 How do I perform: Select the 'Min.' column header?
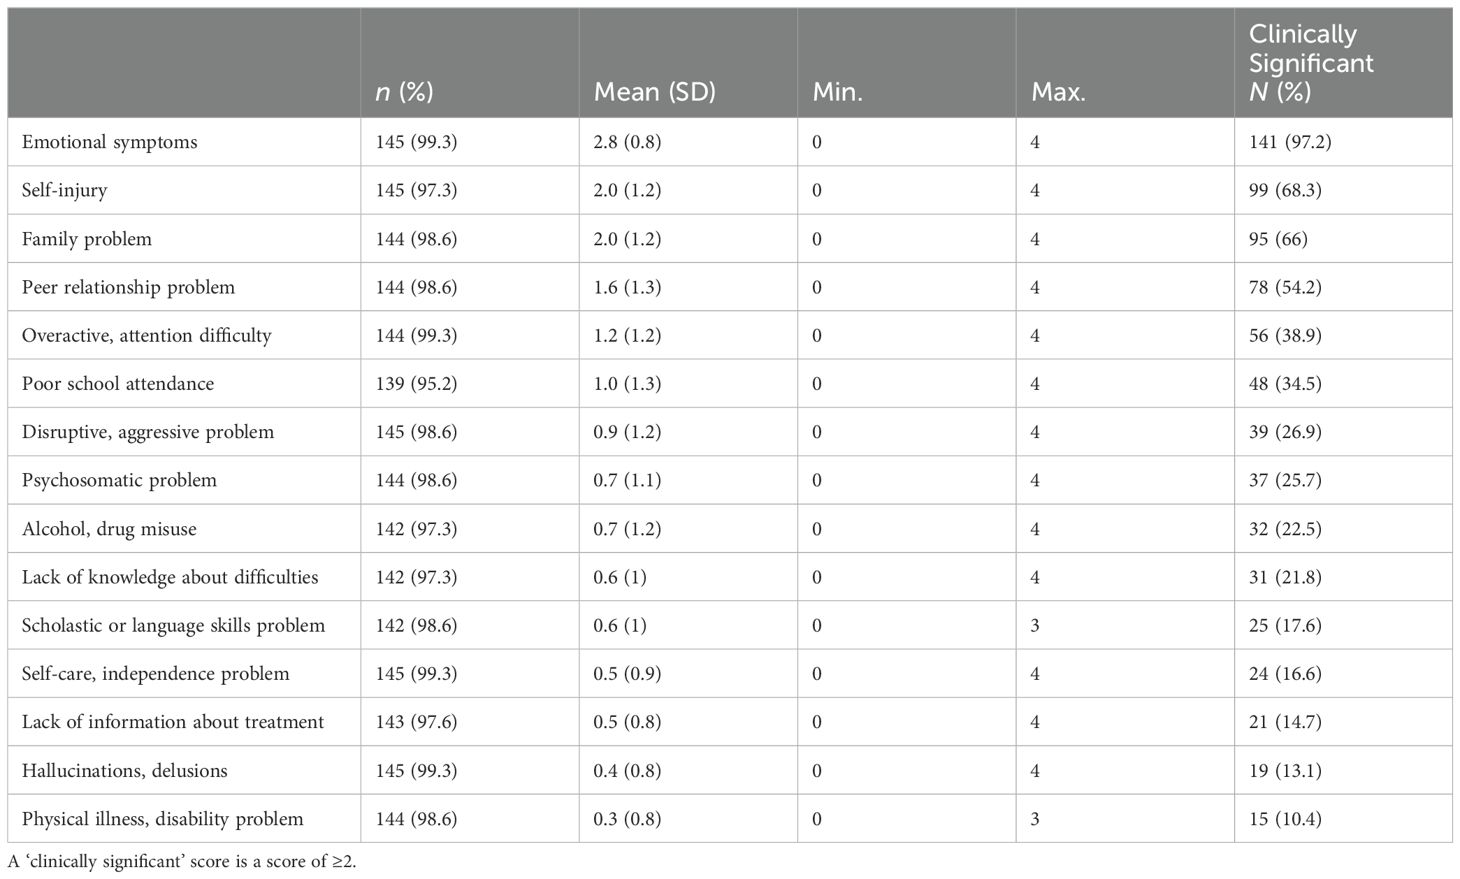pyautogui.click(x=837, y=92)
